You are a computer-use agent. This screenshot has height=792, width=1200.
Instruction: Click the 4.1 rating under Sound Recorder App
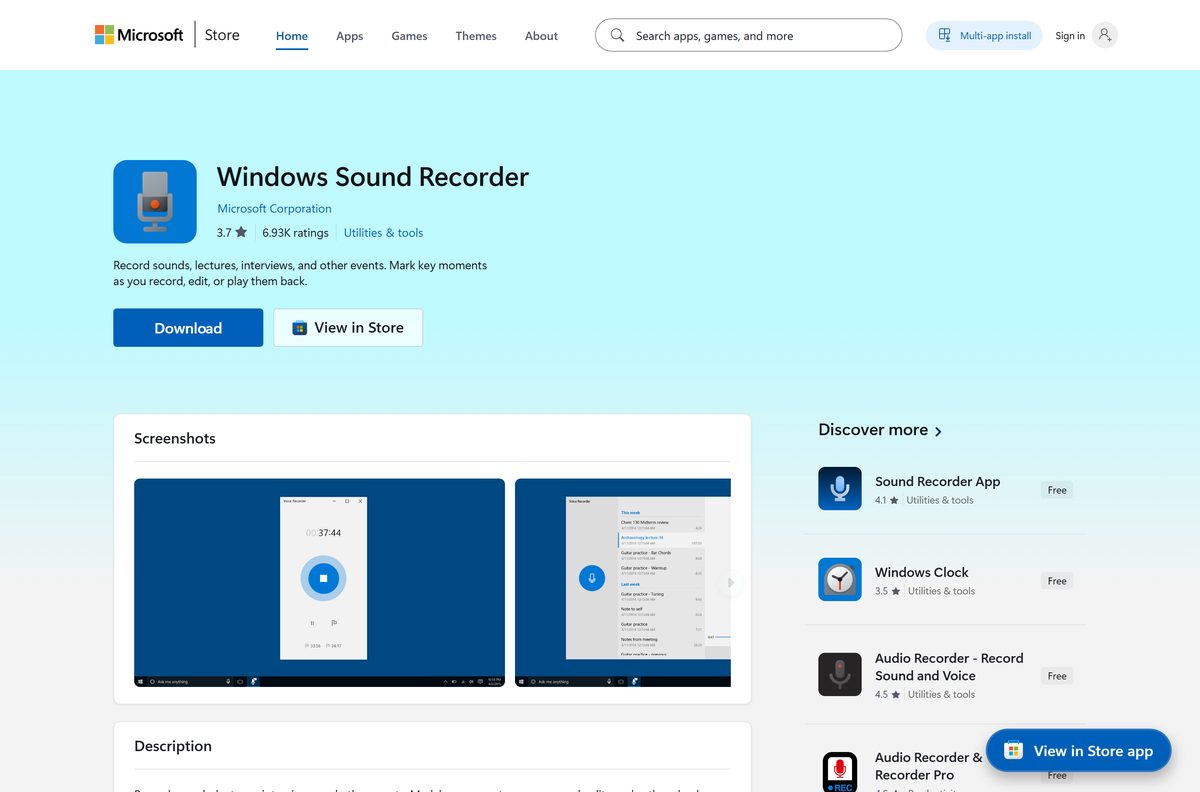click(x=887, y=500)
